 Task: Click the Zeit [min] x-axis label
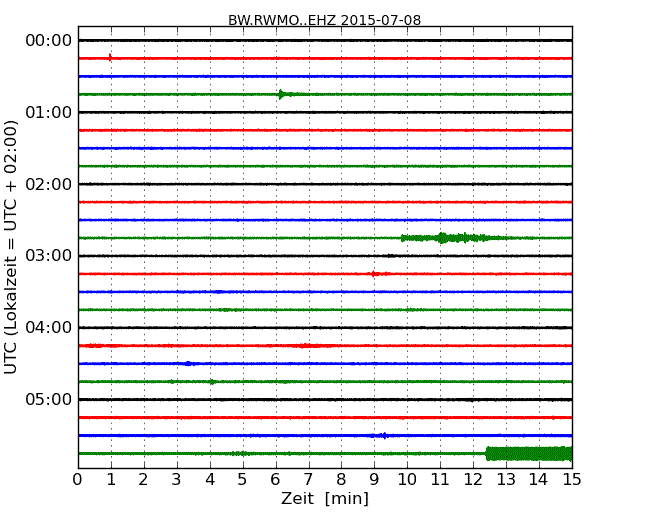click(x=325, y=498)
